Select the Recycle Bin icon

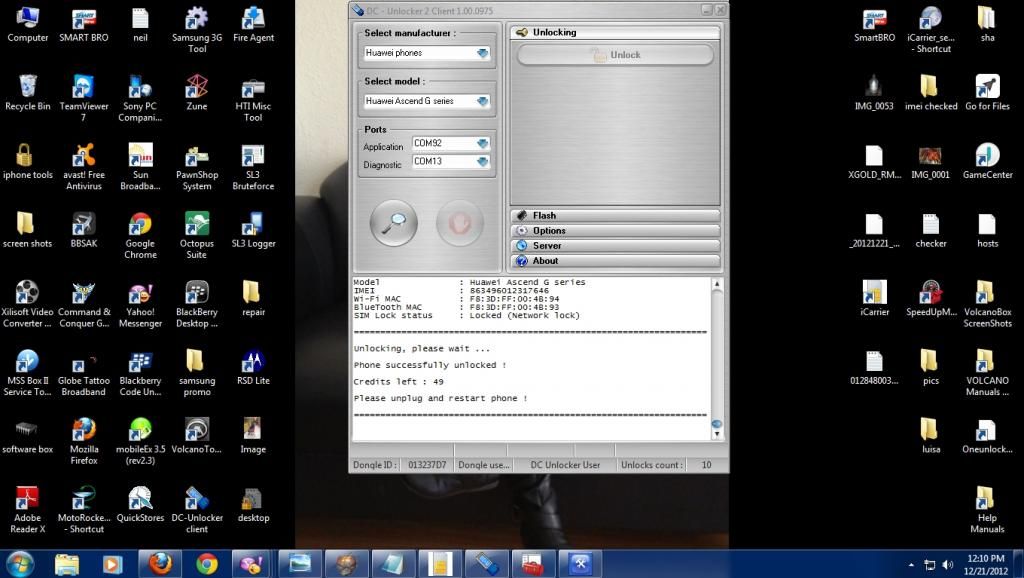point(27,93)
